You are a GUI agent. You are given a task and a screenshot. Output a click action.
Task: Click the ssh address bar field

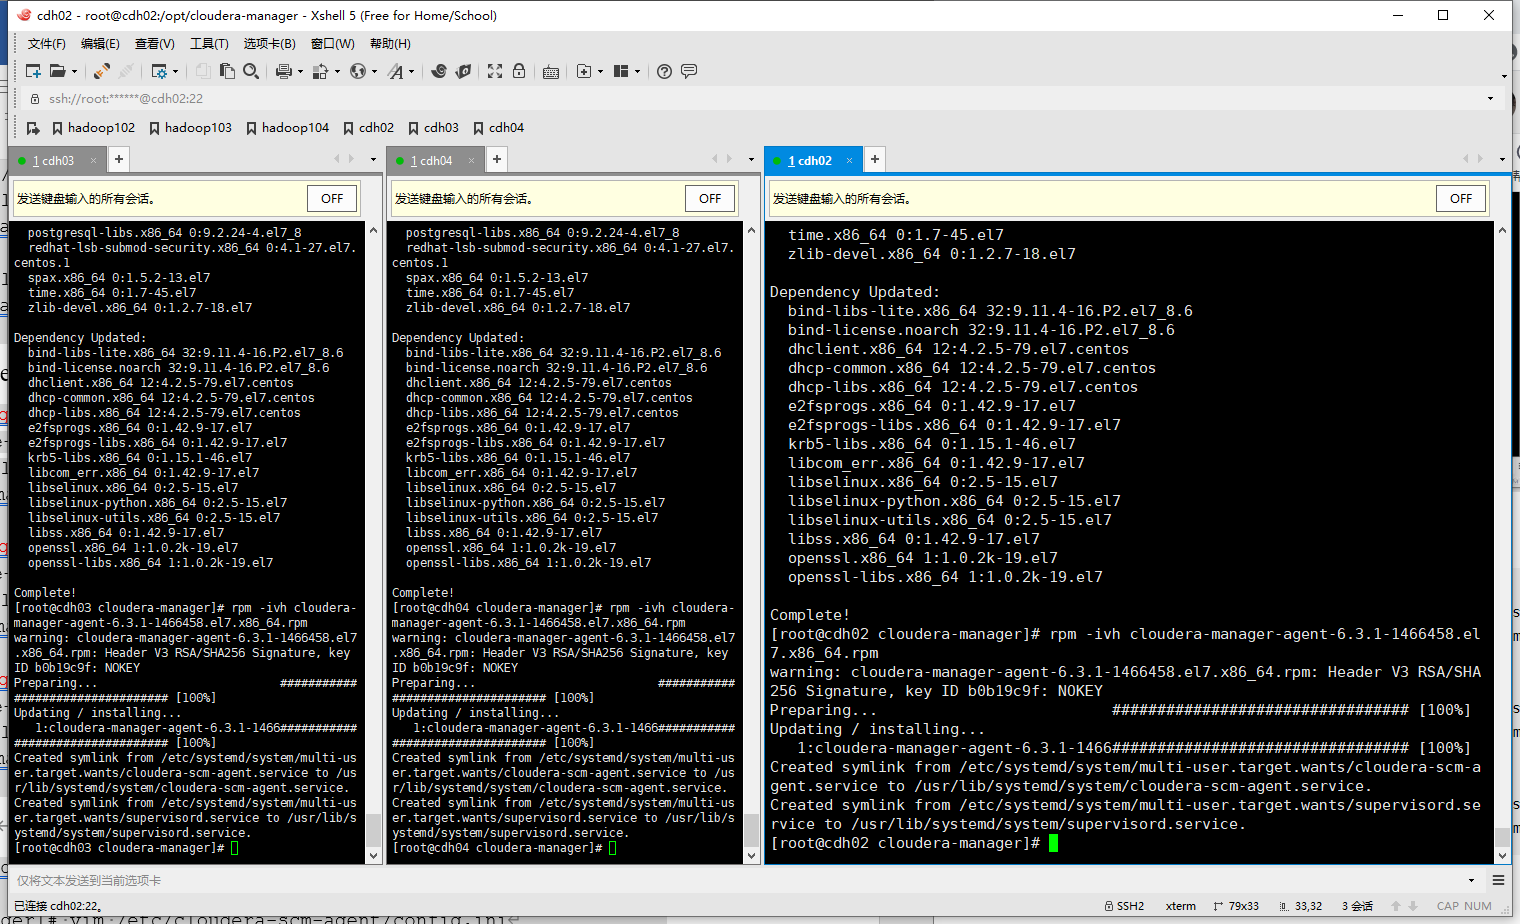760,99
